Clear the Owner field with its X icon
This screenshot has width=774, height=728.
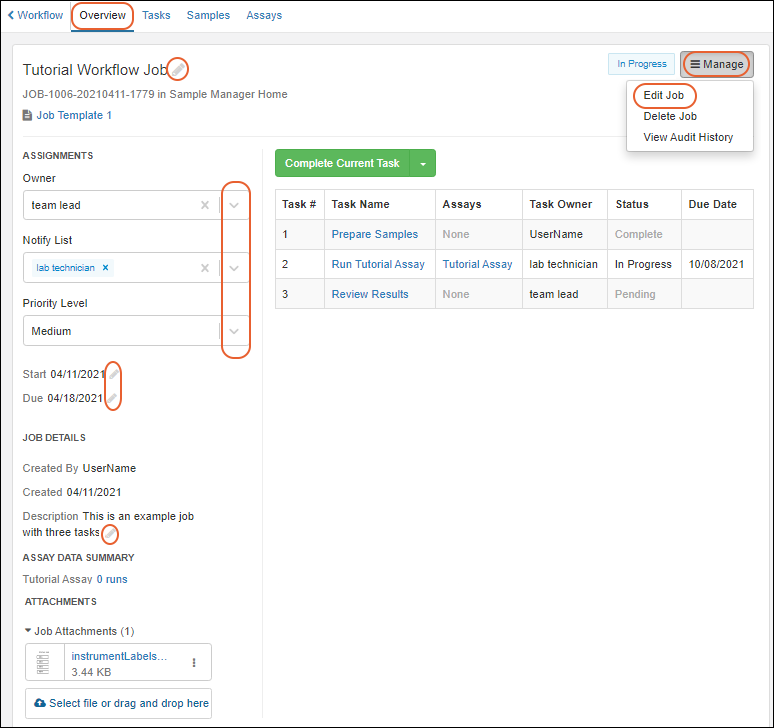205,205
